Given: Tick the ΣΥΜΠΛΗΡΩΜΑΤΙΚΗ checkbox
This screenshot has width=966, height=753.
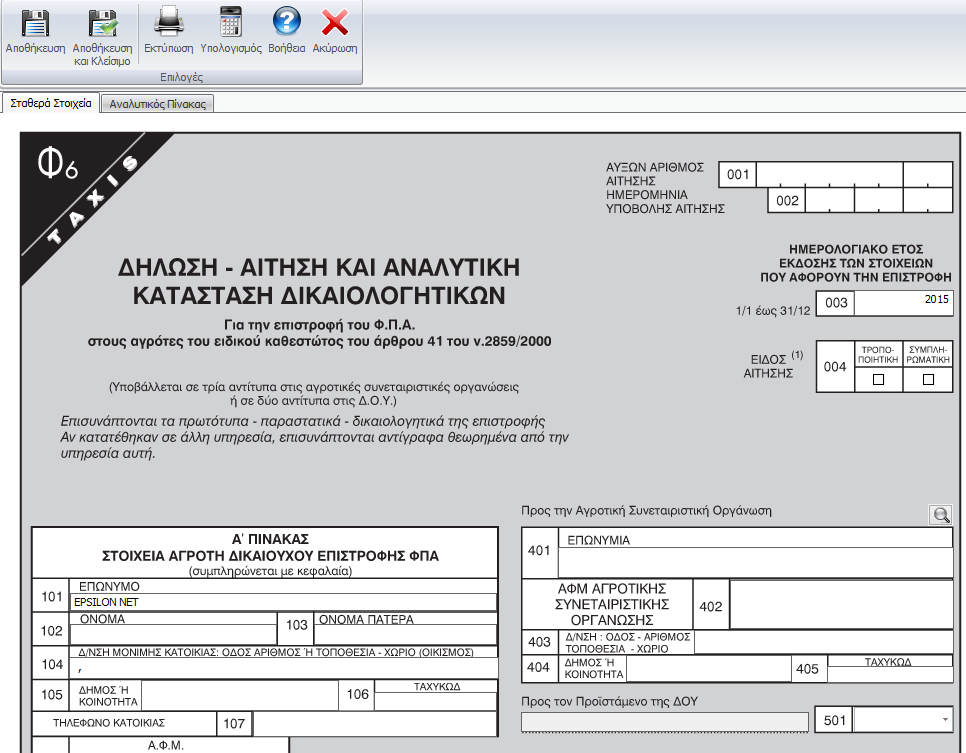Looking at the screenshot, I should (928, 380).
